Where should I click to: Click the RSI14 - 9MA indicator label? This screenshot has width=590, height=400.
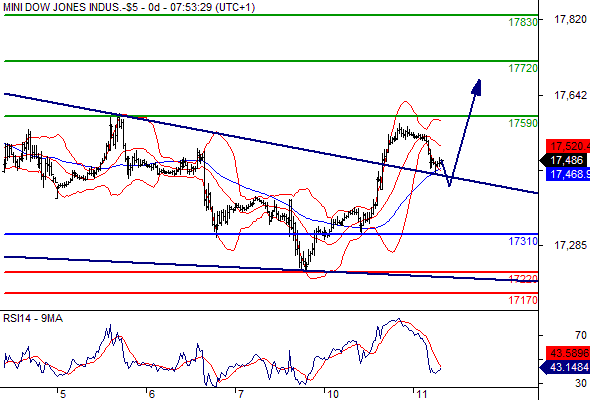click(33, 318)
